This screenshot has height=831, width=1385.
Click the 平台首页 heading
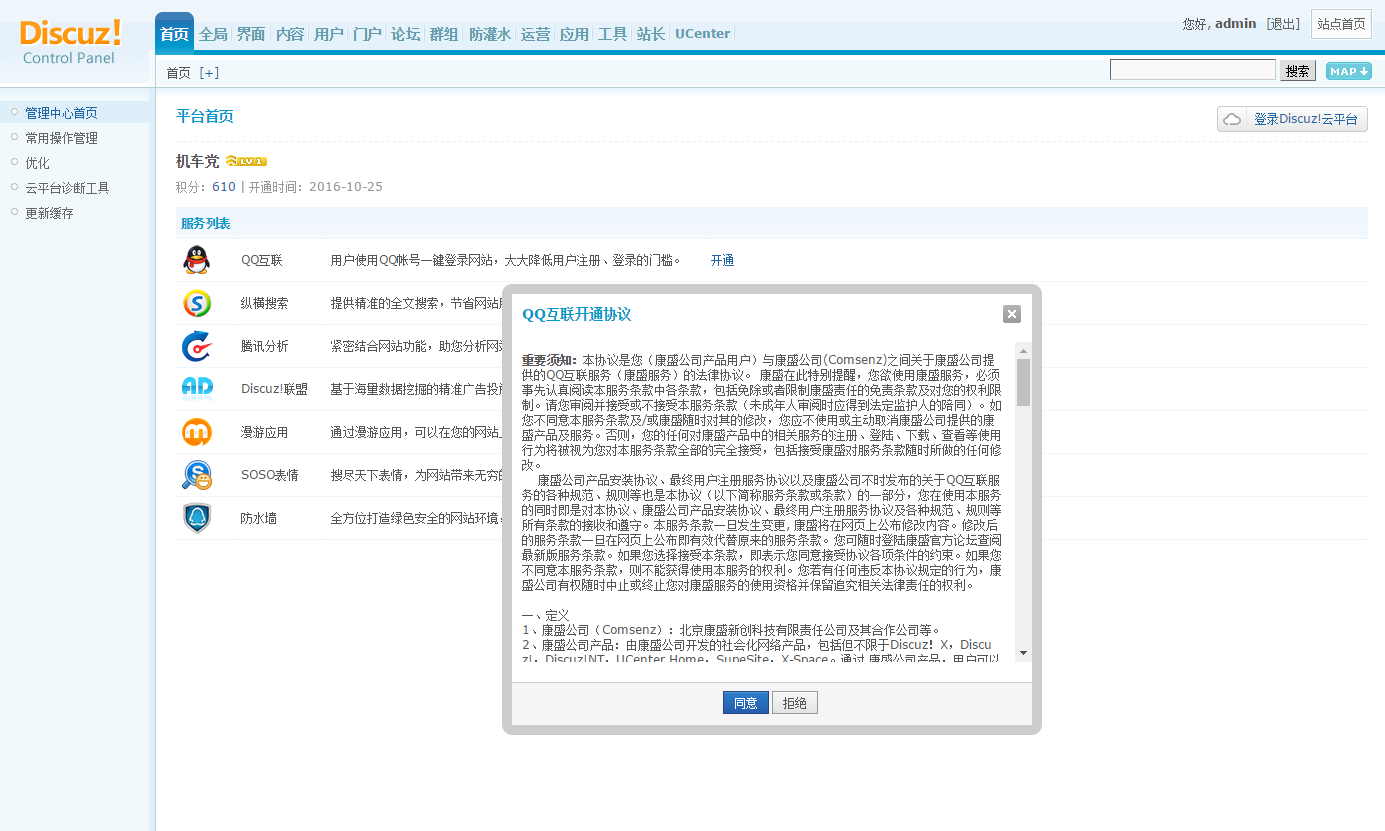[205, 116]
